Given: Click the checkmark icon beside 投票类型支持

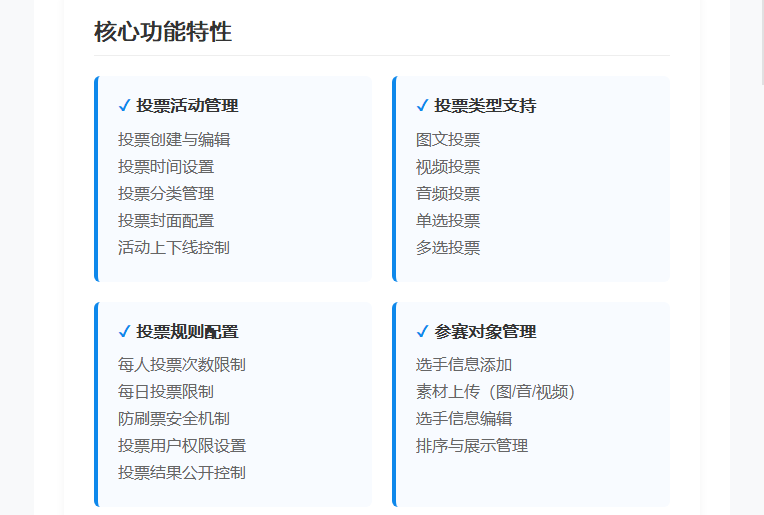Looking at the screenshot, I should click(422, 105).
